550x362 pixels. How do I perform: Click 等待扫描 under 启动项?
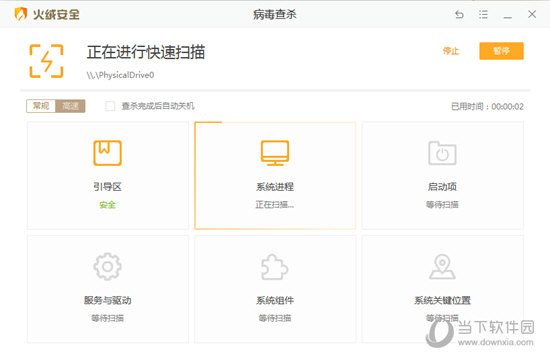point(442,205)
